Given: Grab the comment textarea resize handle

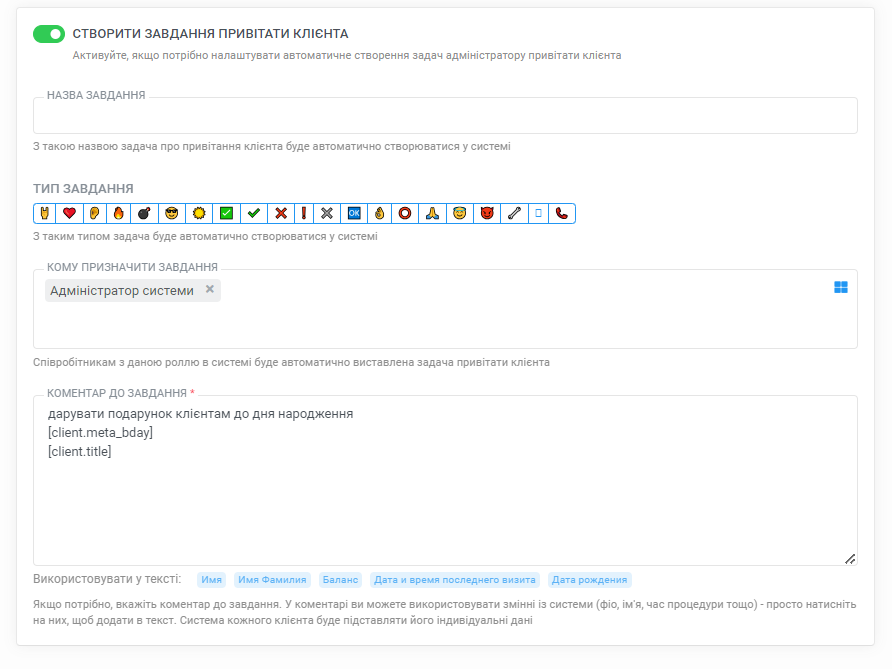Looking at the screenshot, I should click(850, 559).
